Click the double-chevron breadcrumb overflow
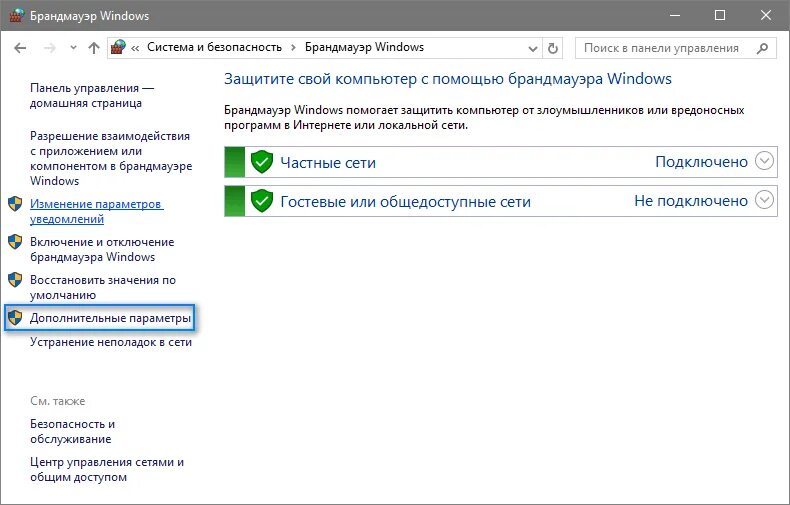 [135, 48]
